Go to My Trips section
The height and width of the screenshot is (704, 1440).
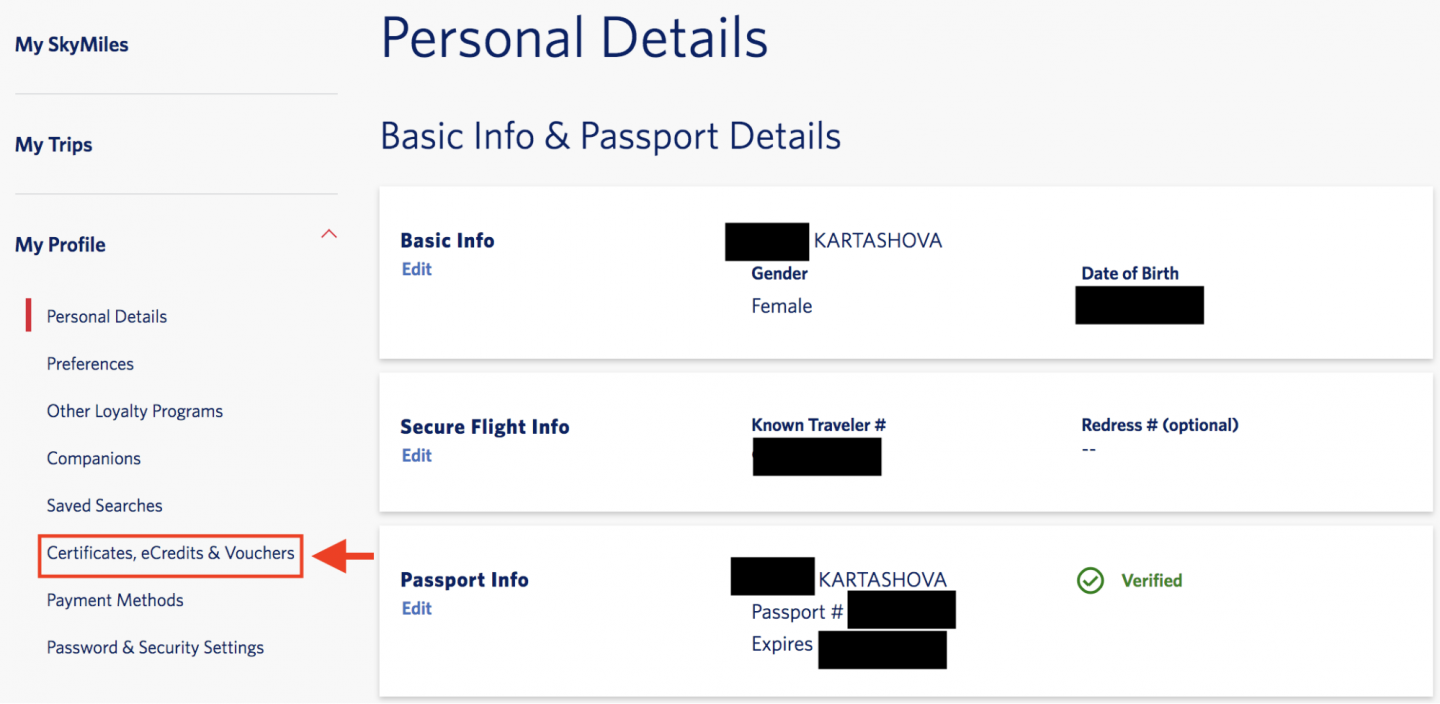54,145
